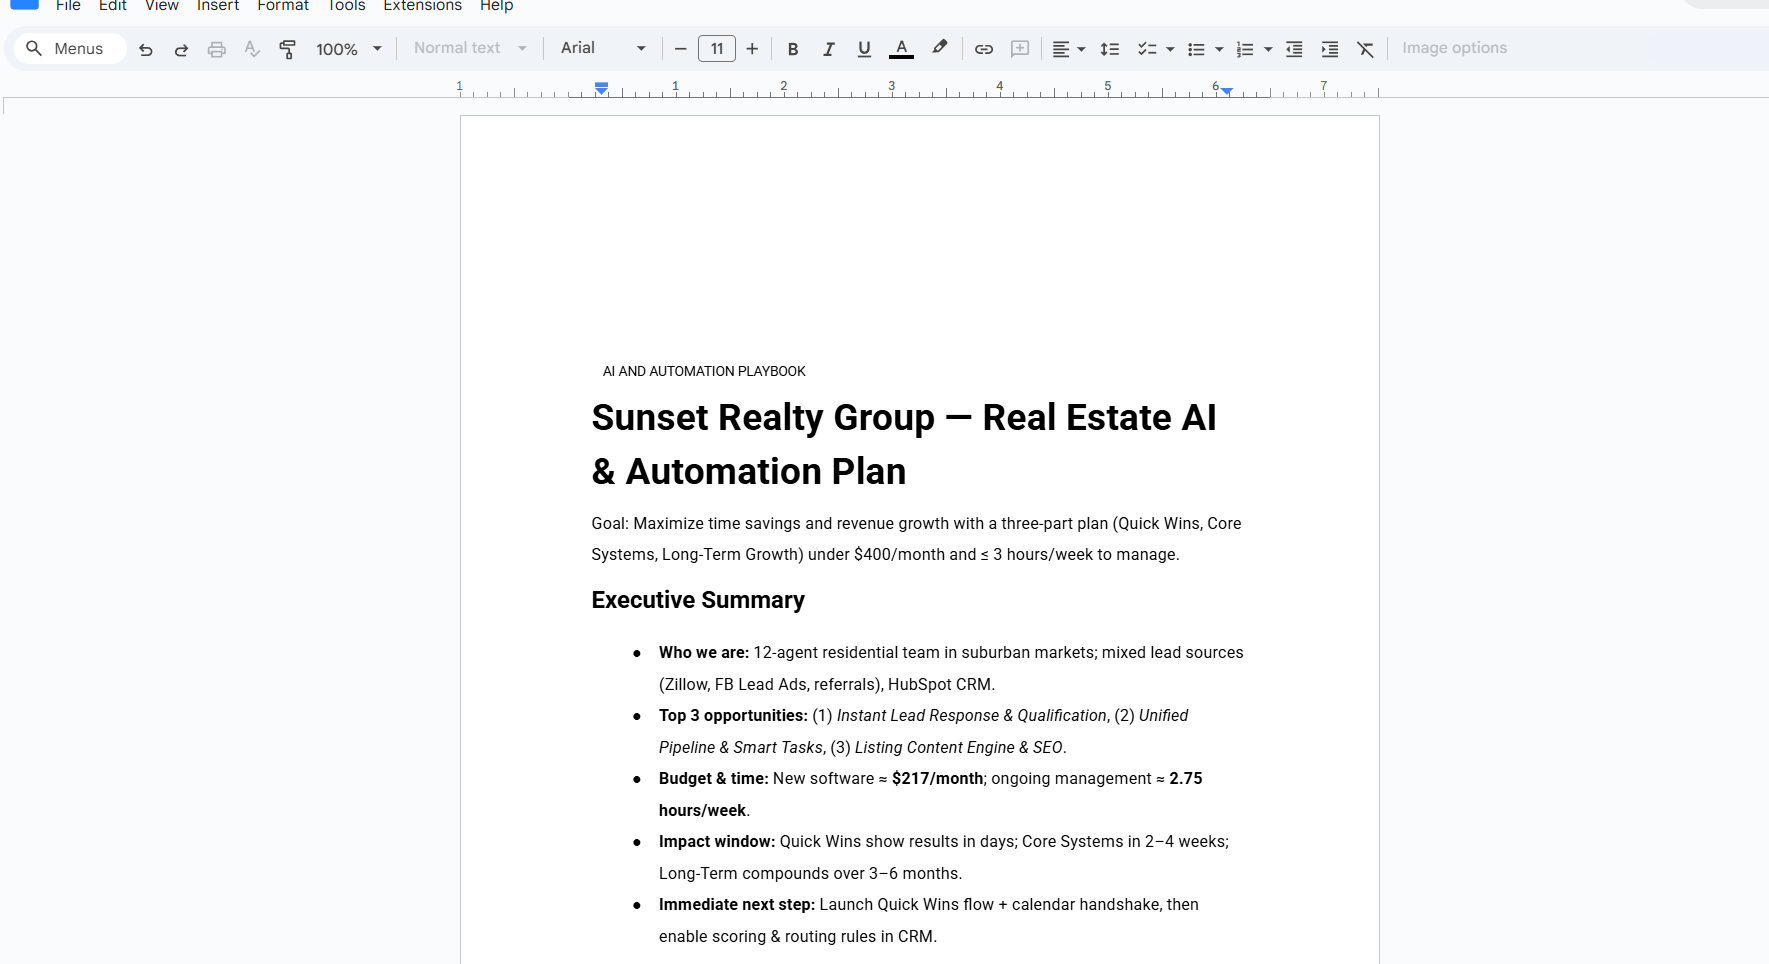1769x964 pixels.
Task: Open the Format menu
Action: point(283,6)
